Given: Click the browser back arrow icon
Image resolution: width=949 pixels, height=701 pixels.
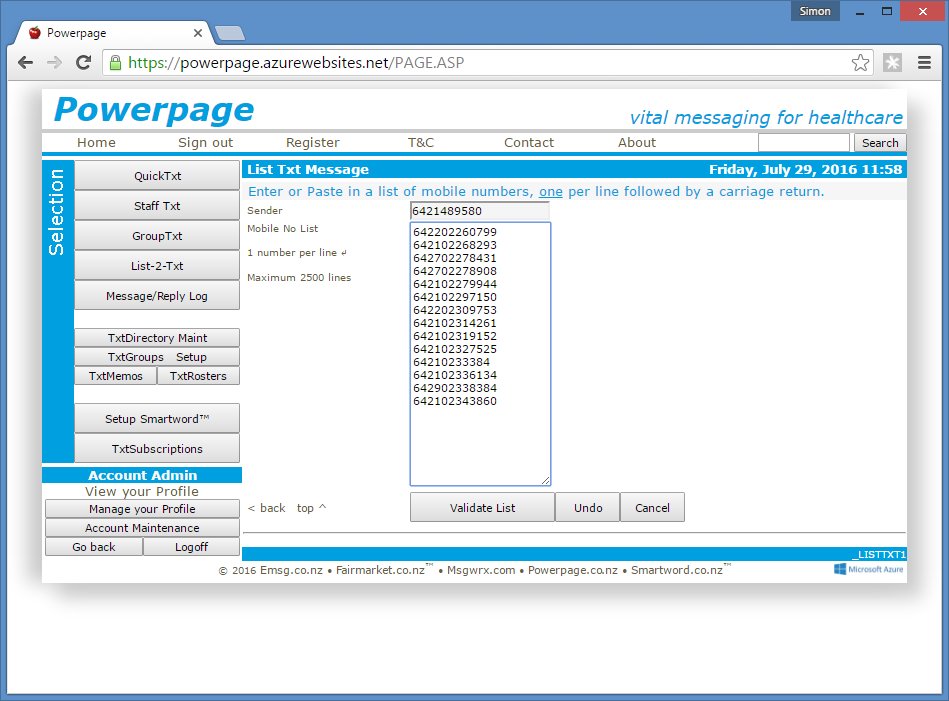Looking at the screenshot, I should [26, 63].
